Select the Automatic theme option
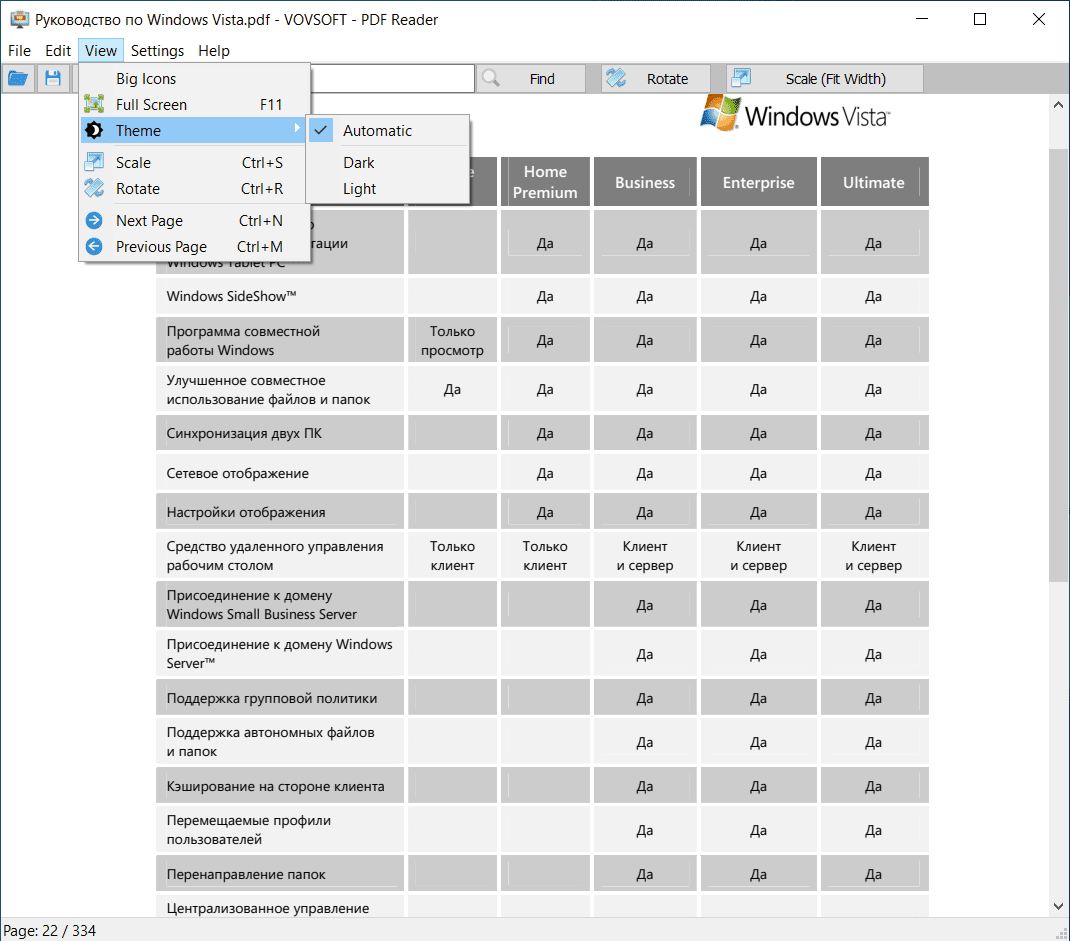Image resolution: width=1070 pixels, height=941 pixels. (388, 130)
